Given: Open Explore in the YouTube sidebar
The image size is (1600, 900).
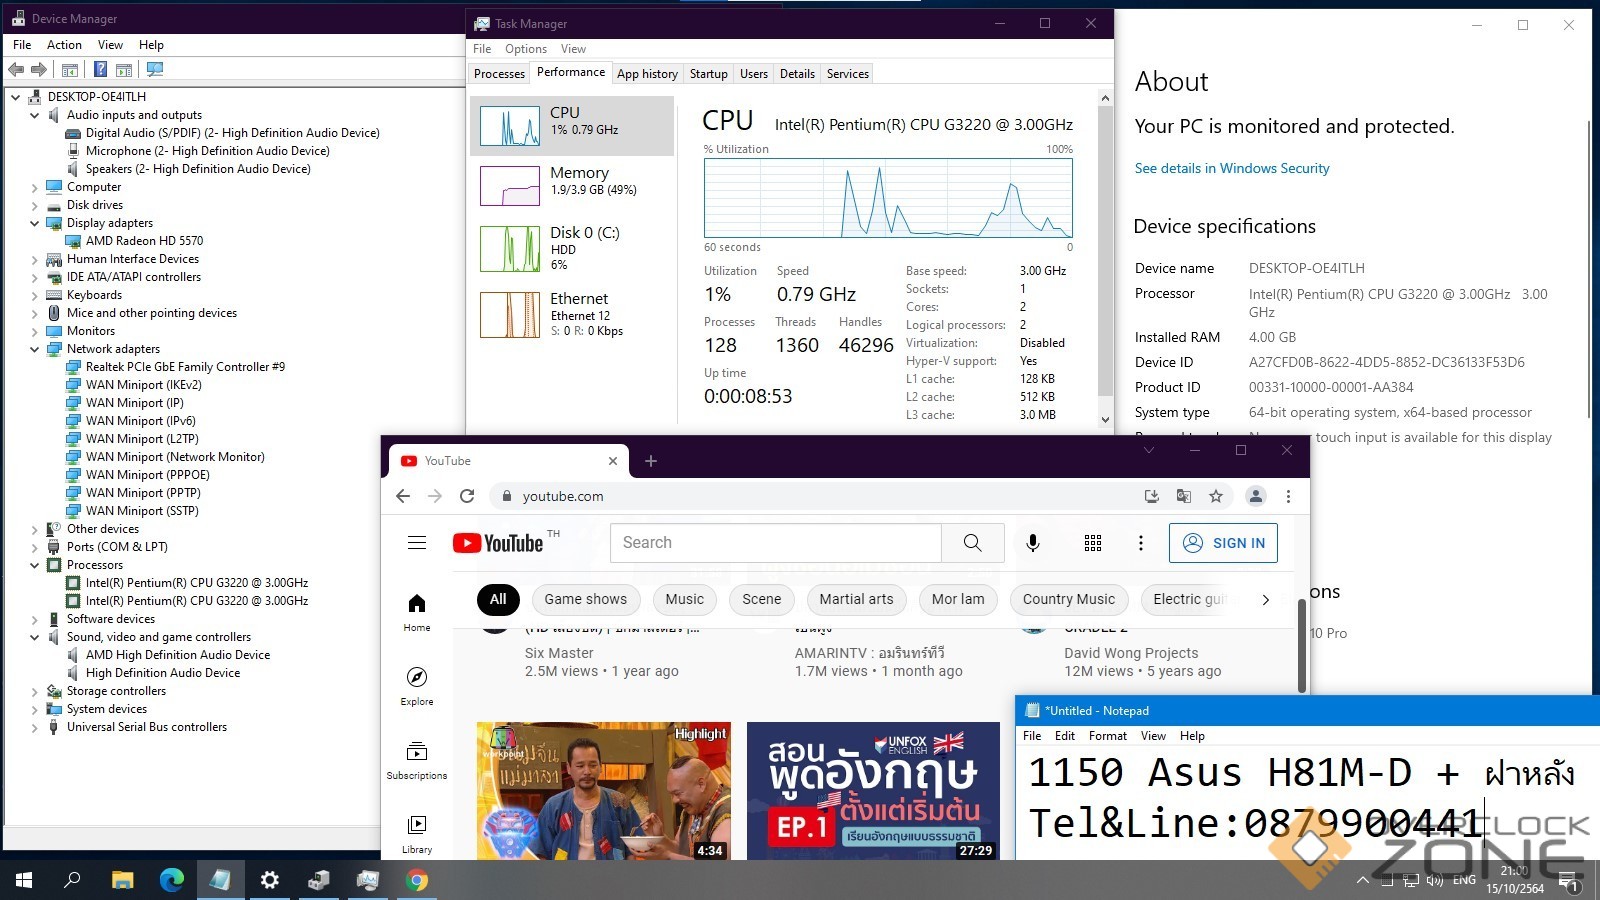Looking at the screenshot, I should pyautogui.click(x=417, y=686).
